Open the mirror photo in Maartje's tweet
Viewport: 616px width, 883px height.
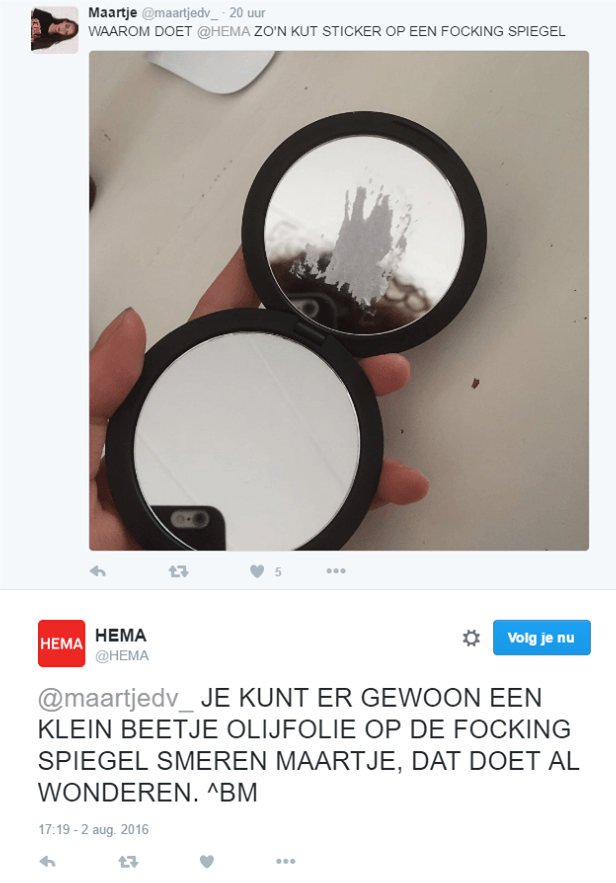click(x=339, y=301)
